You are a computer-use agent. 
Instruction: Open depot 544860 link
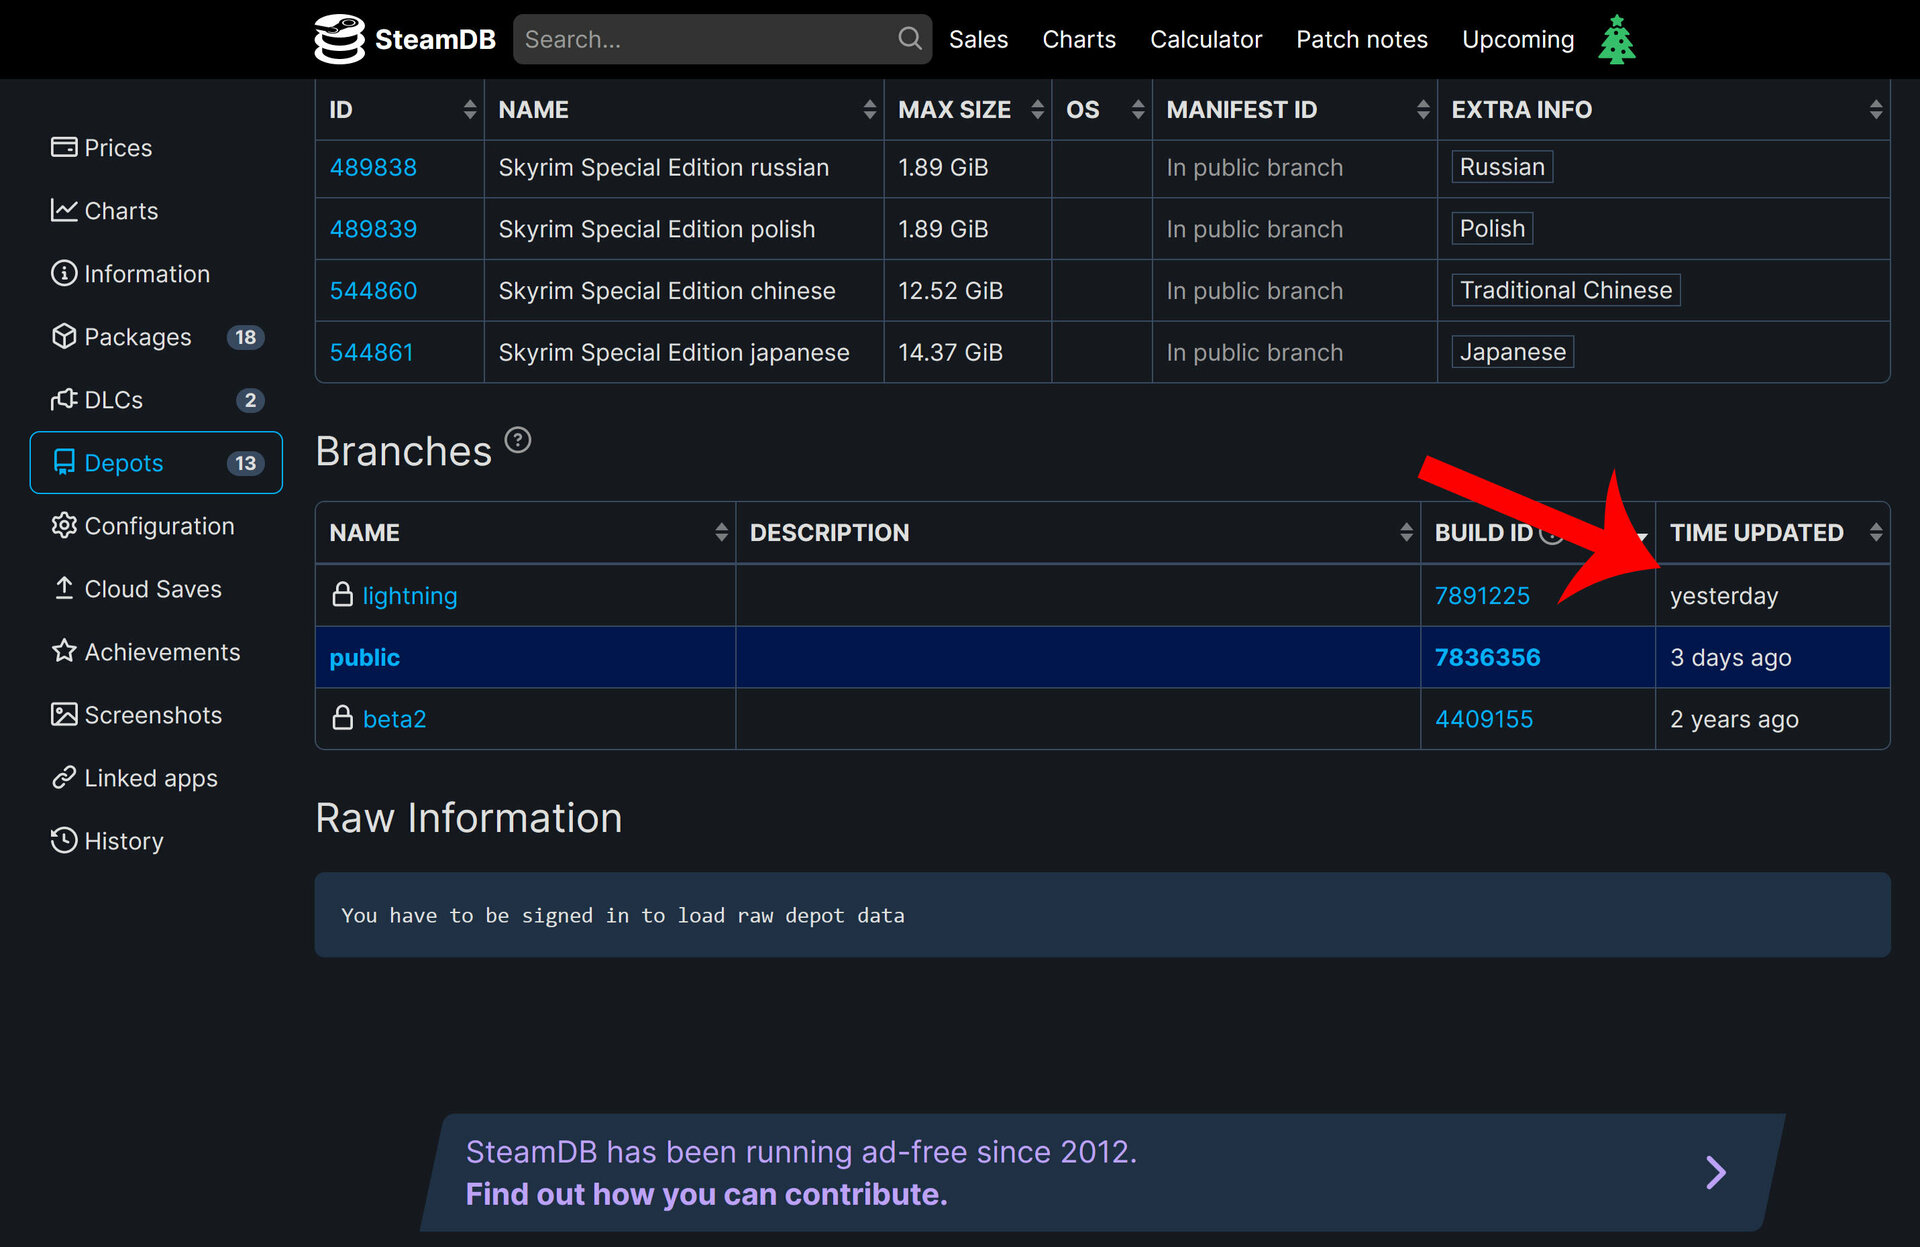373,291
